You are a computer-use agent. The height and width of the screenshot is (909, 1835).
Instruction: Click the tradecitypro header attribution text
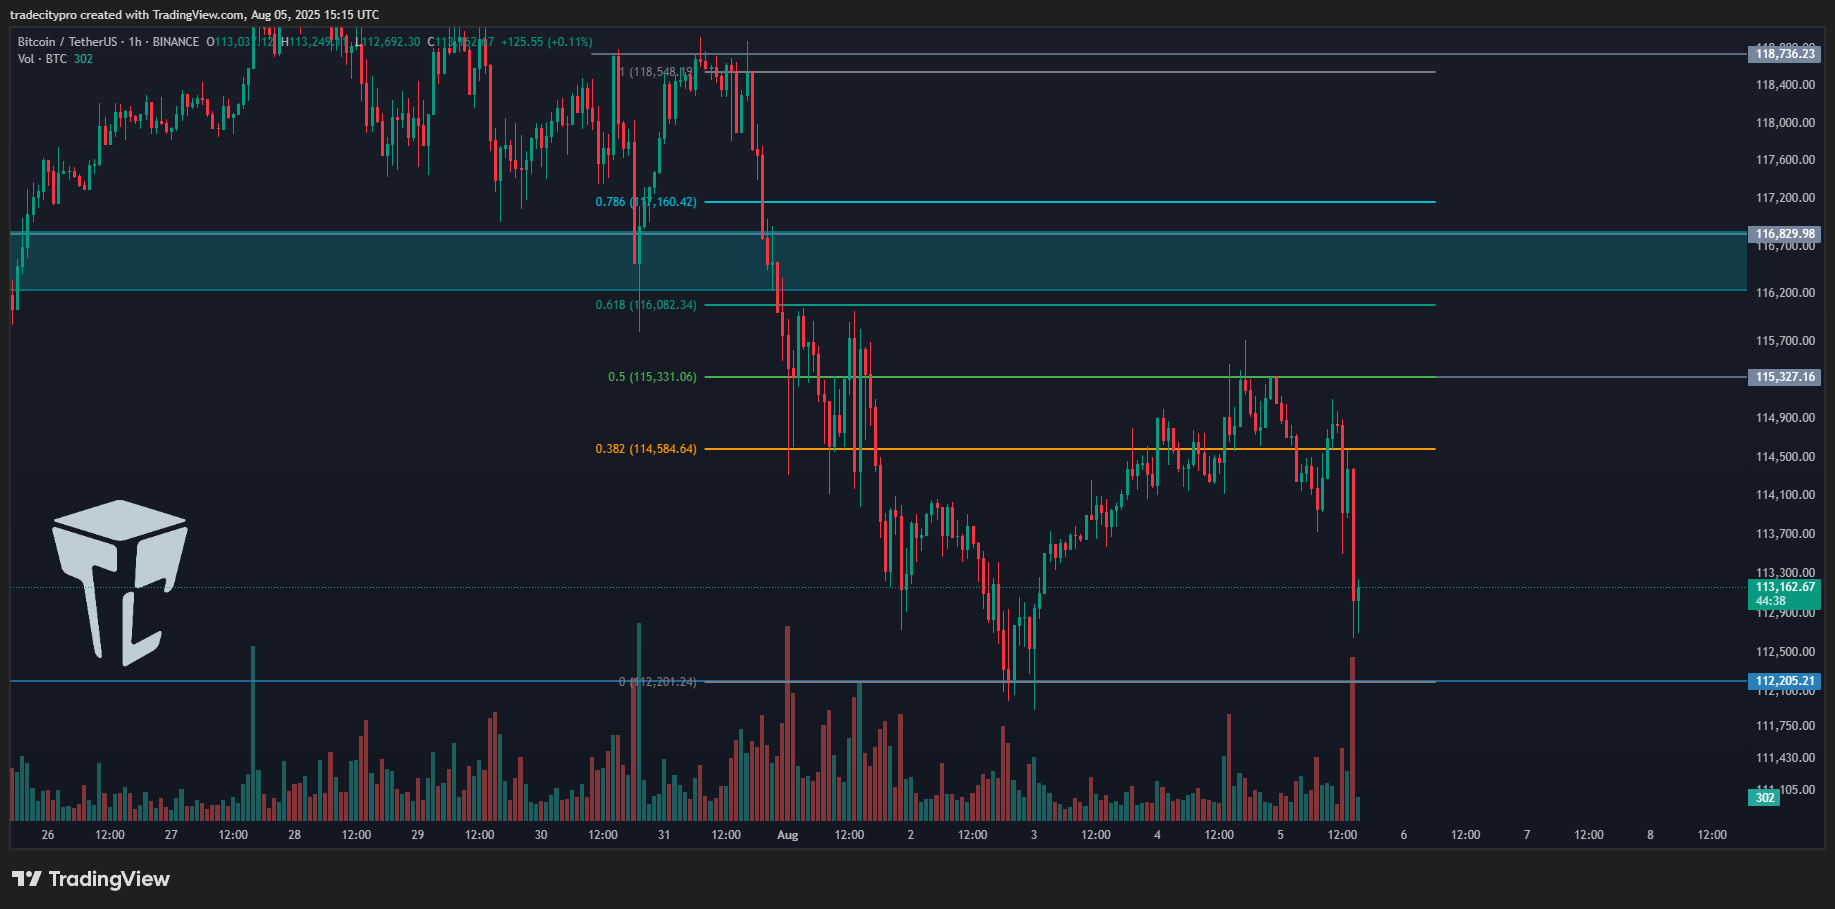[194, 15]
